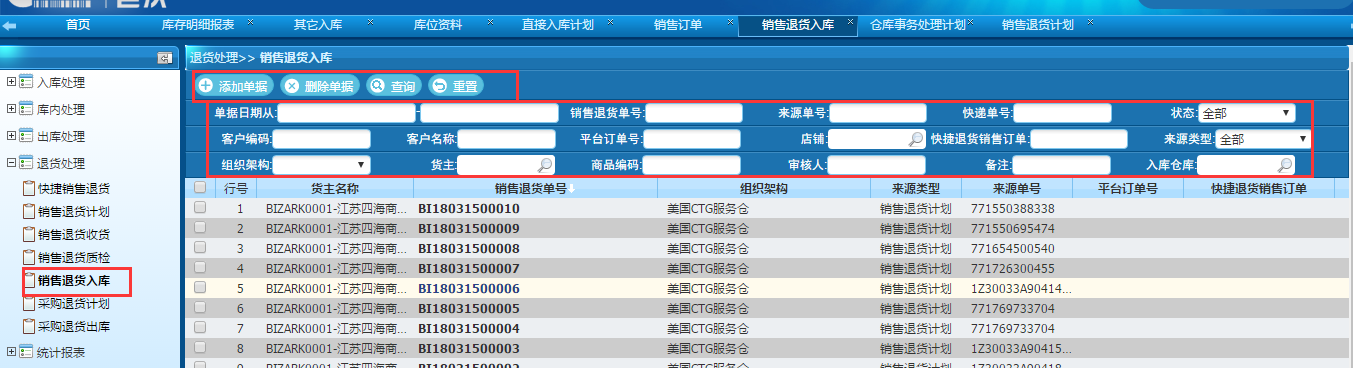Expand the 入库处理 tree node

pyautogui.click(x=12, y=82)
